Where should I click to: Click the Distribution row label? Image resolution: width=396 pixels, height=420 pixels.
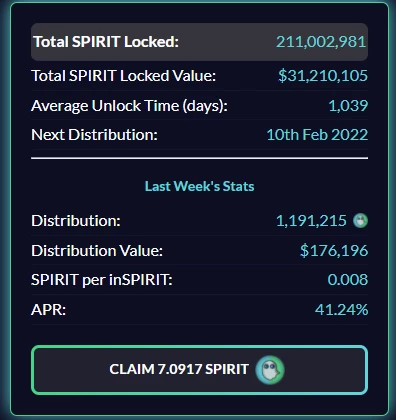pos(76,221)
